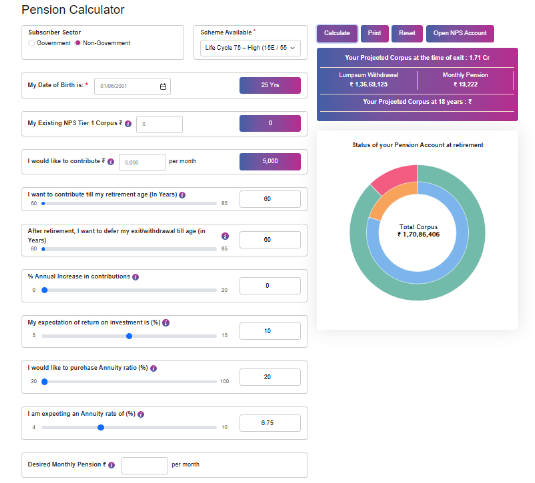Click the return on investment value box

[270, 331]
